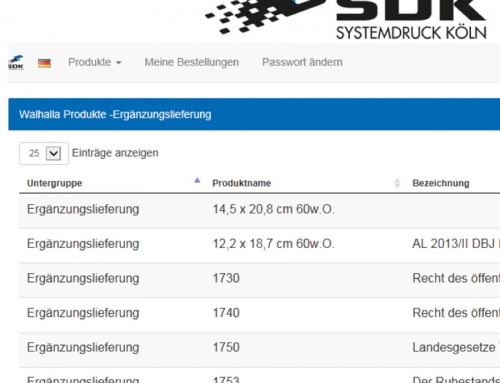
Task: Sort by Untergruppe column header
Action: pyautogui.click(x=55, y=183)
